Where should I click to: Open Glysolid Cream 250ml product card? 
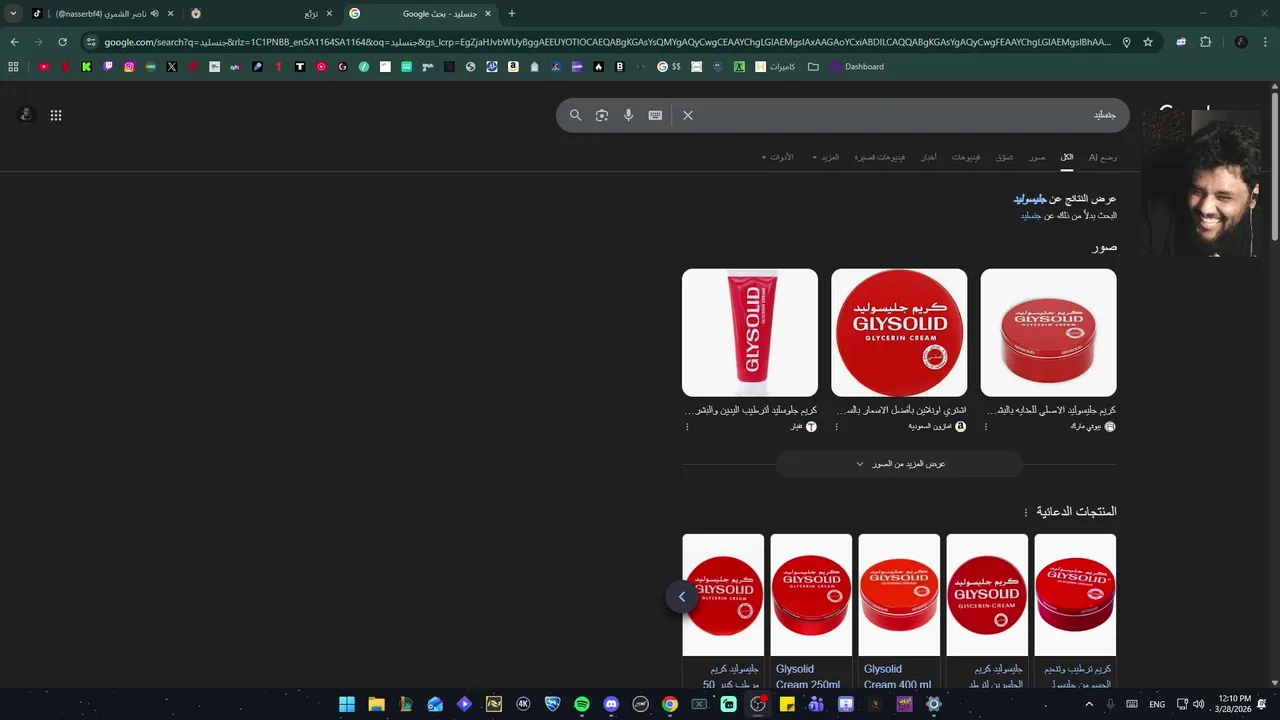pos(811,612)
